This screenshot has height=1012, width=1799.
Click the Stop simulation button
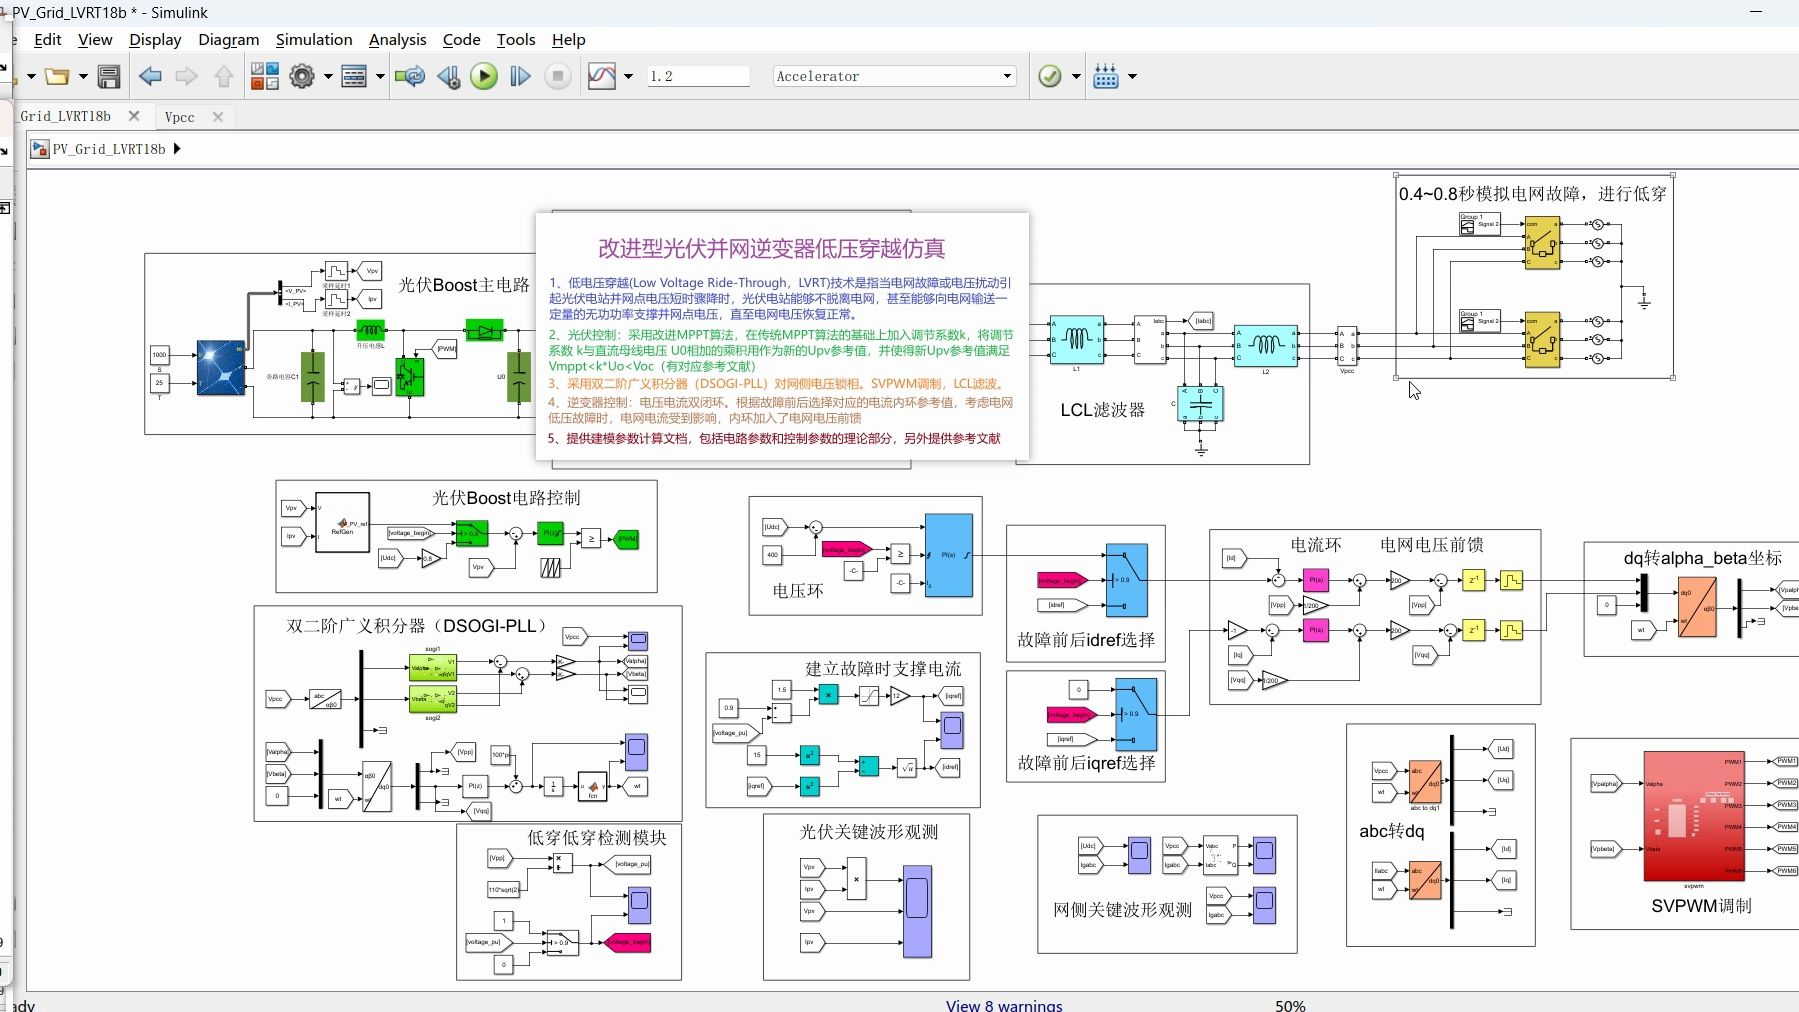coord(558,76)
